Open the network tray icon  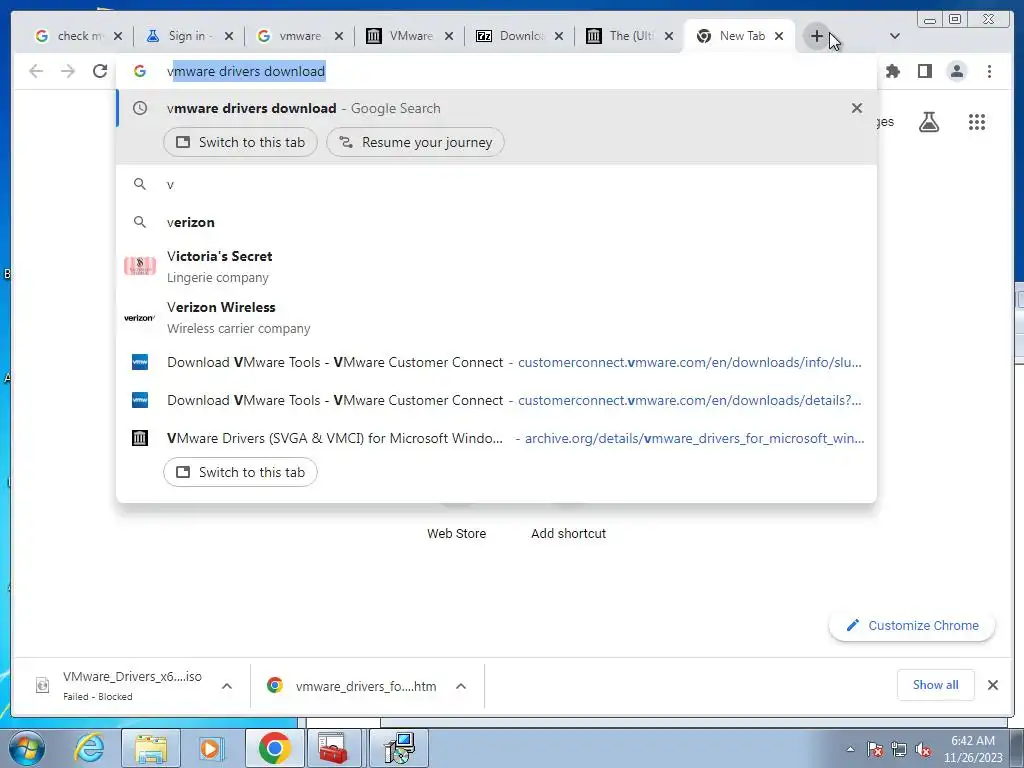pyautogui.click(x=899, y=749)
